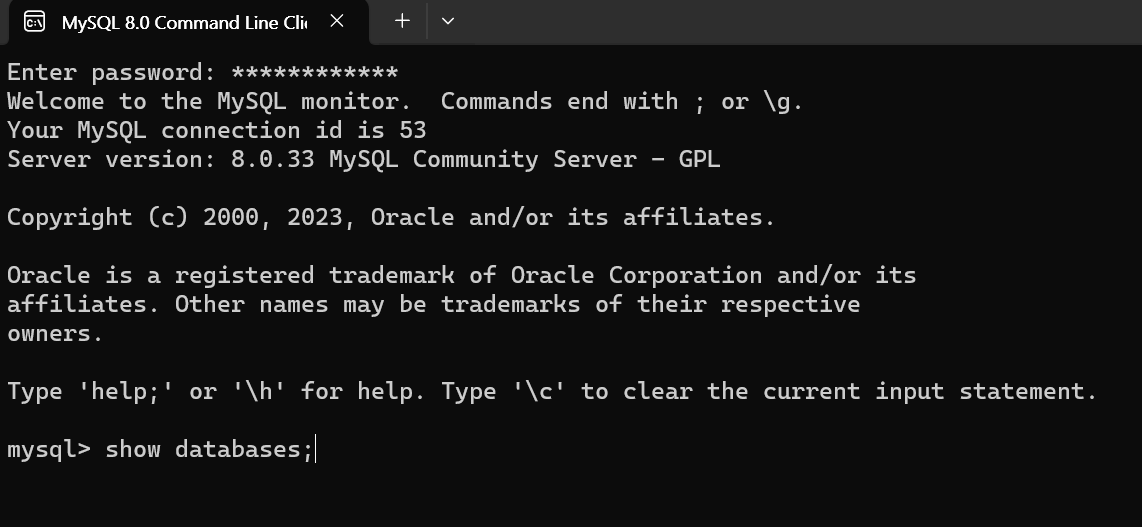Select the MySQL 8.0 Command Line Client tab title
1142x527 pixels.
pos(184,23)
